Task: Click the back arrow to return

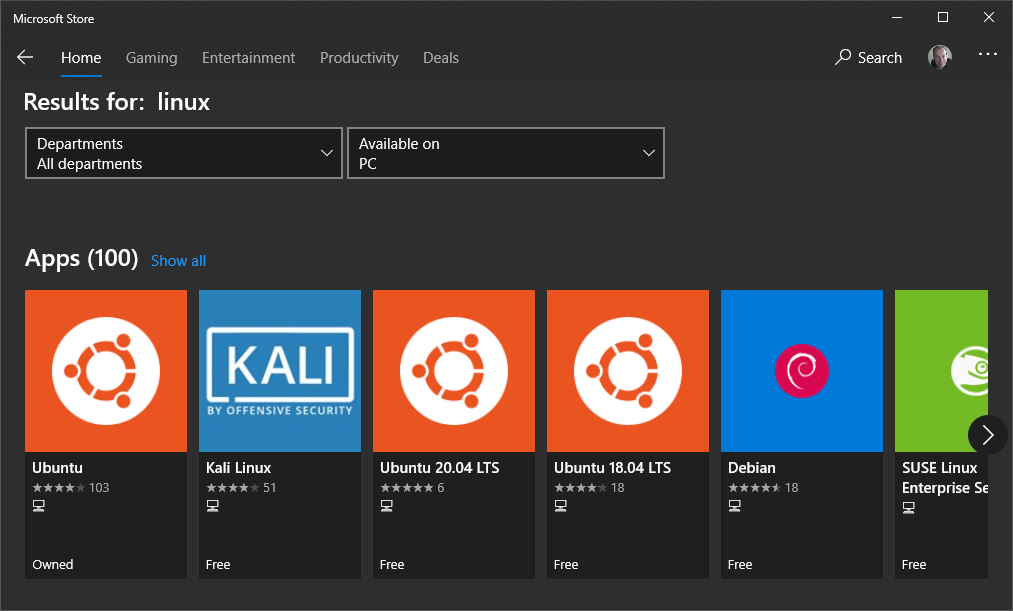Action: (x=25, y=57)
